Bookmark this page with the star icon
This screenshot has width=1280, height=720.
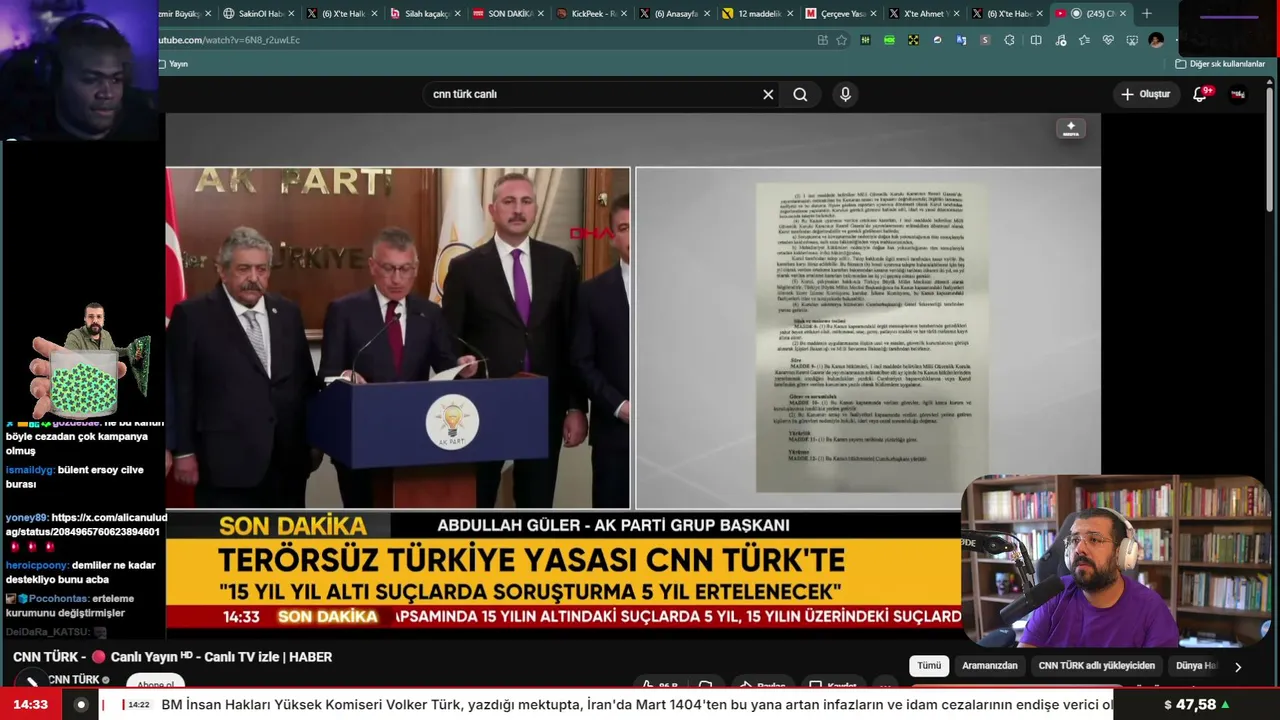tap(841, 40)
